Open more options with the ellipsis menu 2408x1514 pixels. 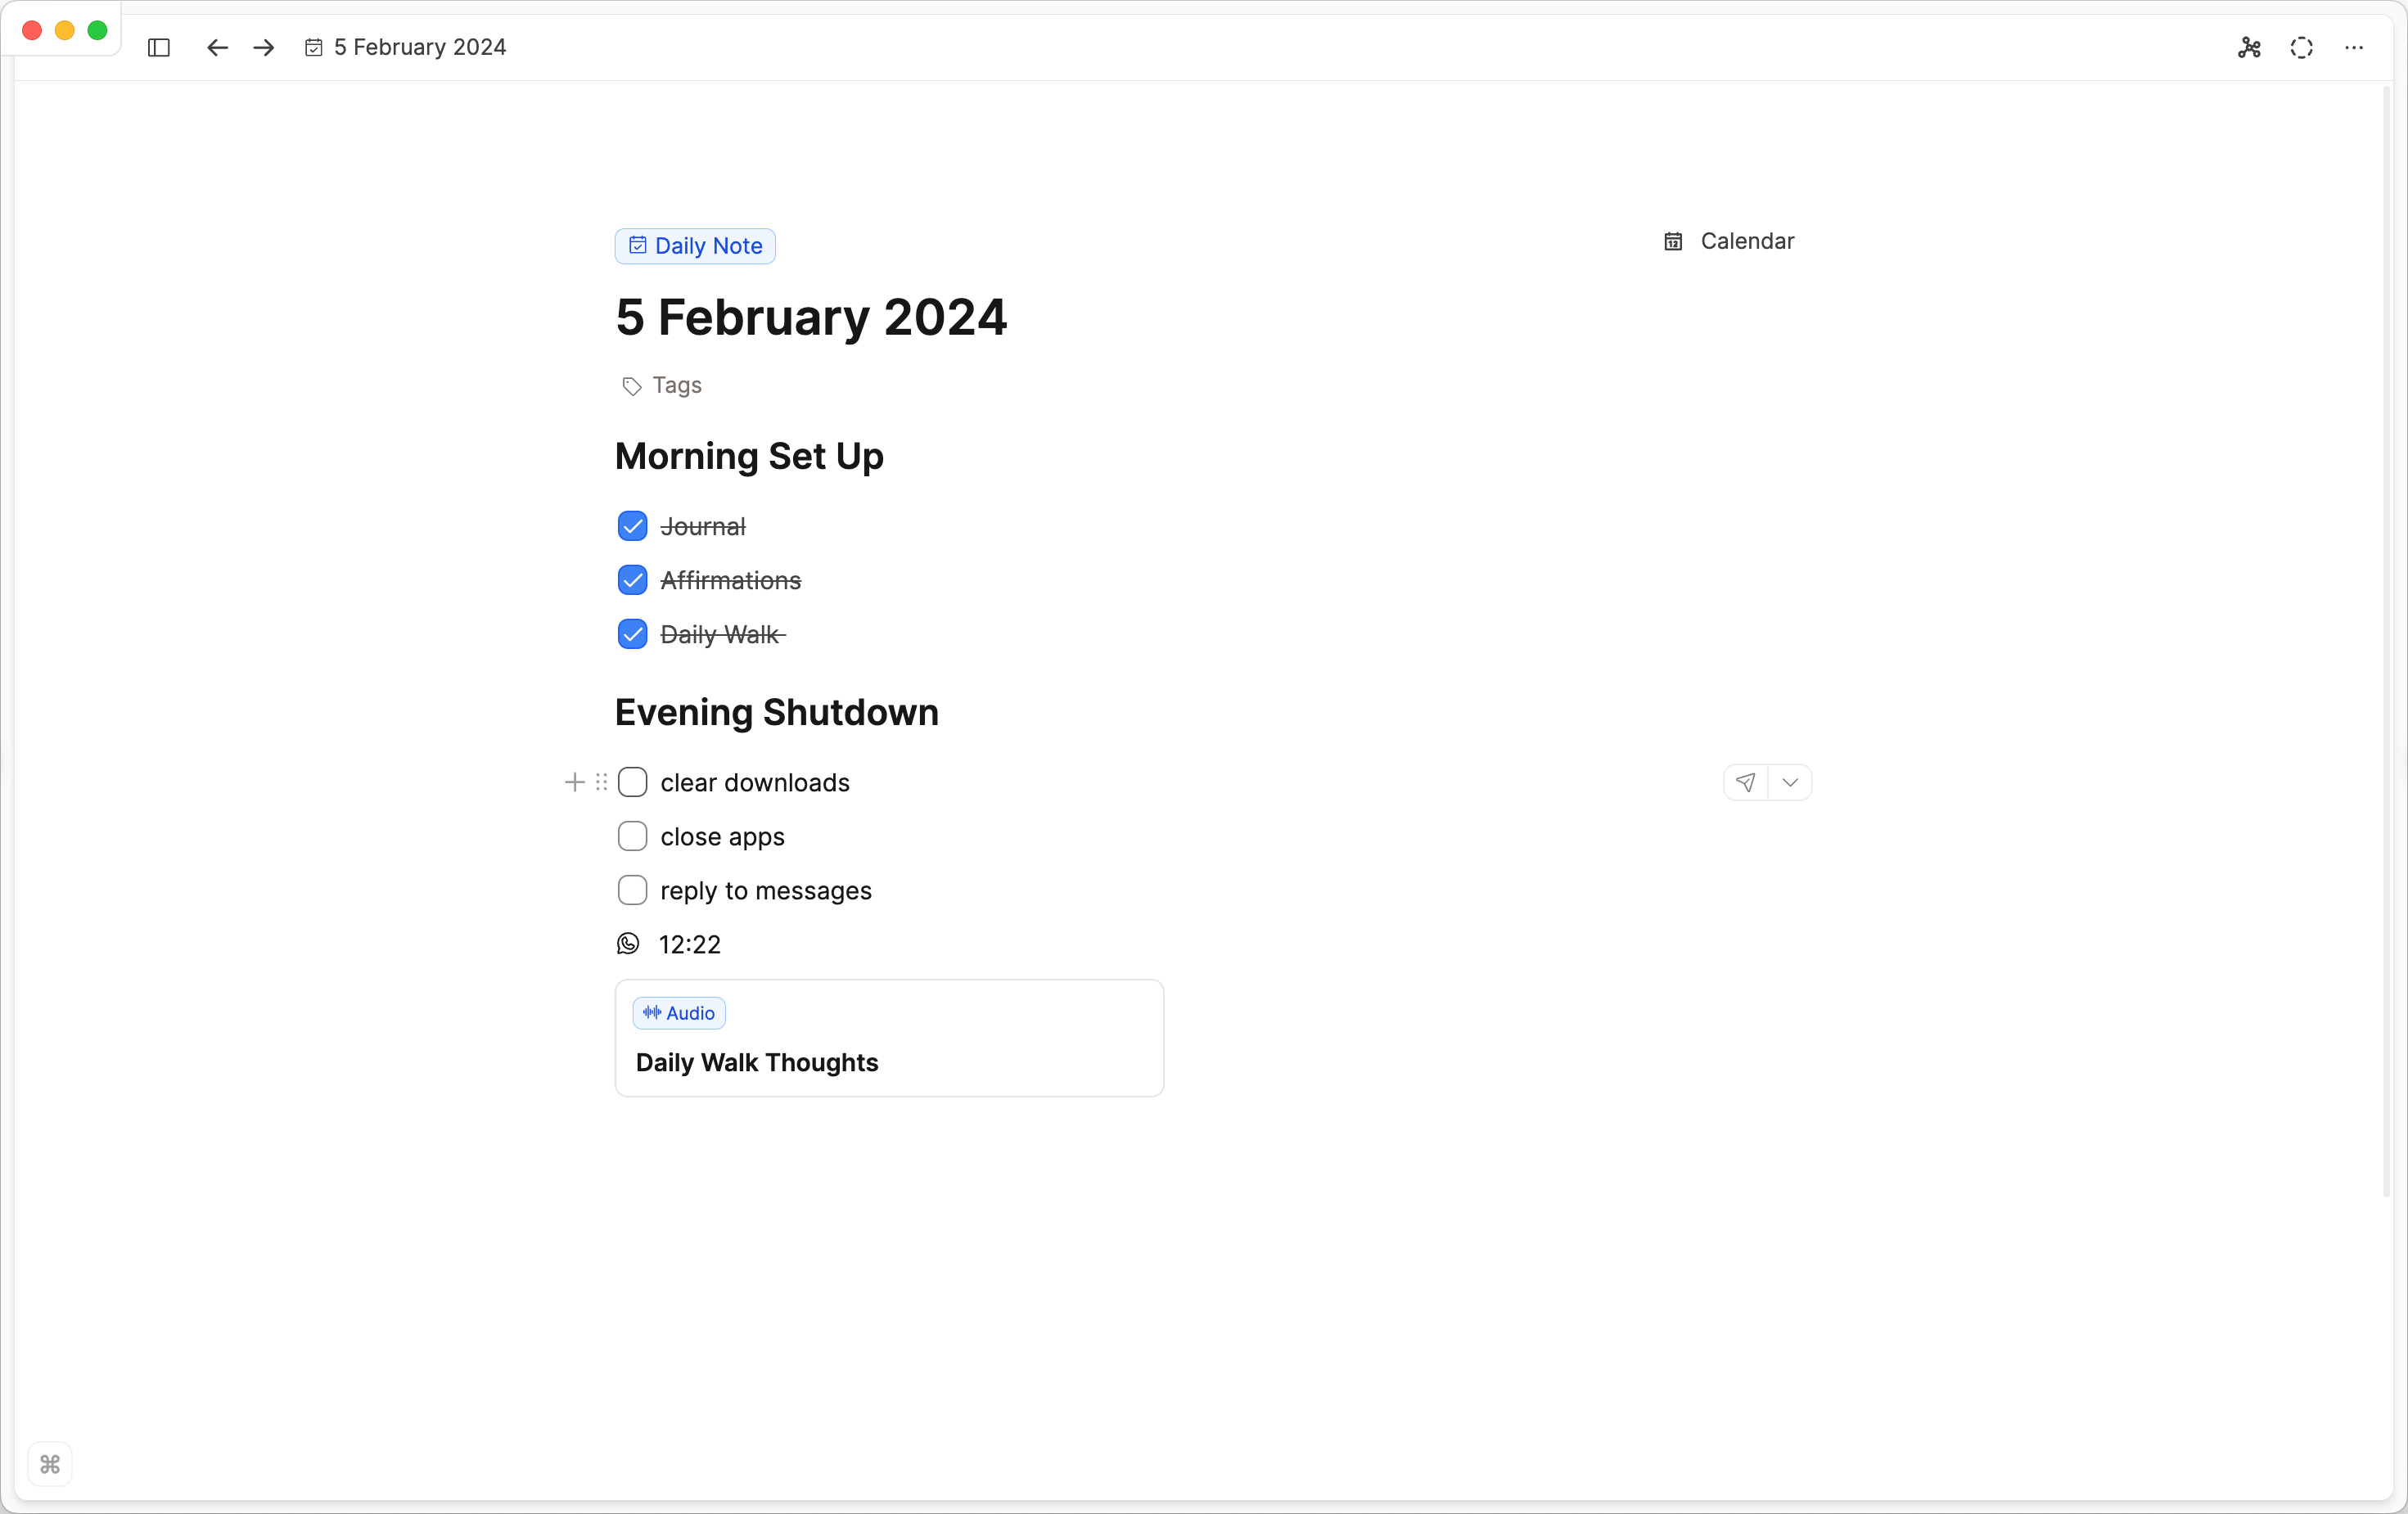(x=2355, y=47)
